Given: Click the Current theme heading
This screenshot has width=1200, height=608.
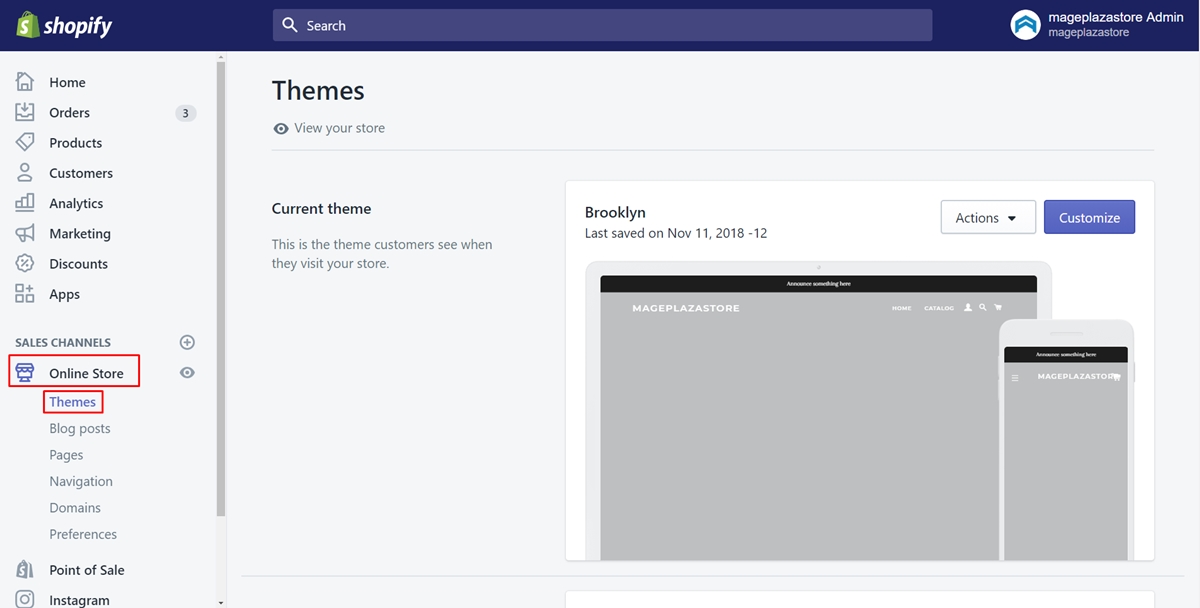Looking at the screenshot, I should 321,208.
